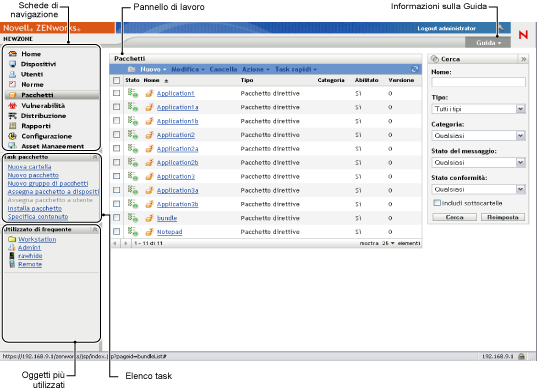
Task: Click the red Novell N logo
Action: (523, 35)
